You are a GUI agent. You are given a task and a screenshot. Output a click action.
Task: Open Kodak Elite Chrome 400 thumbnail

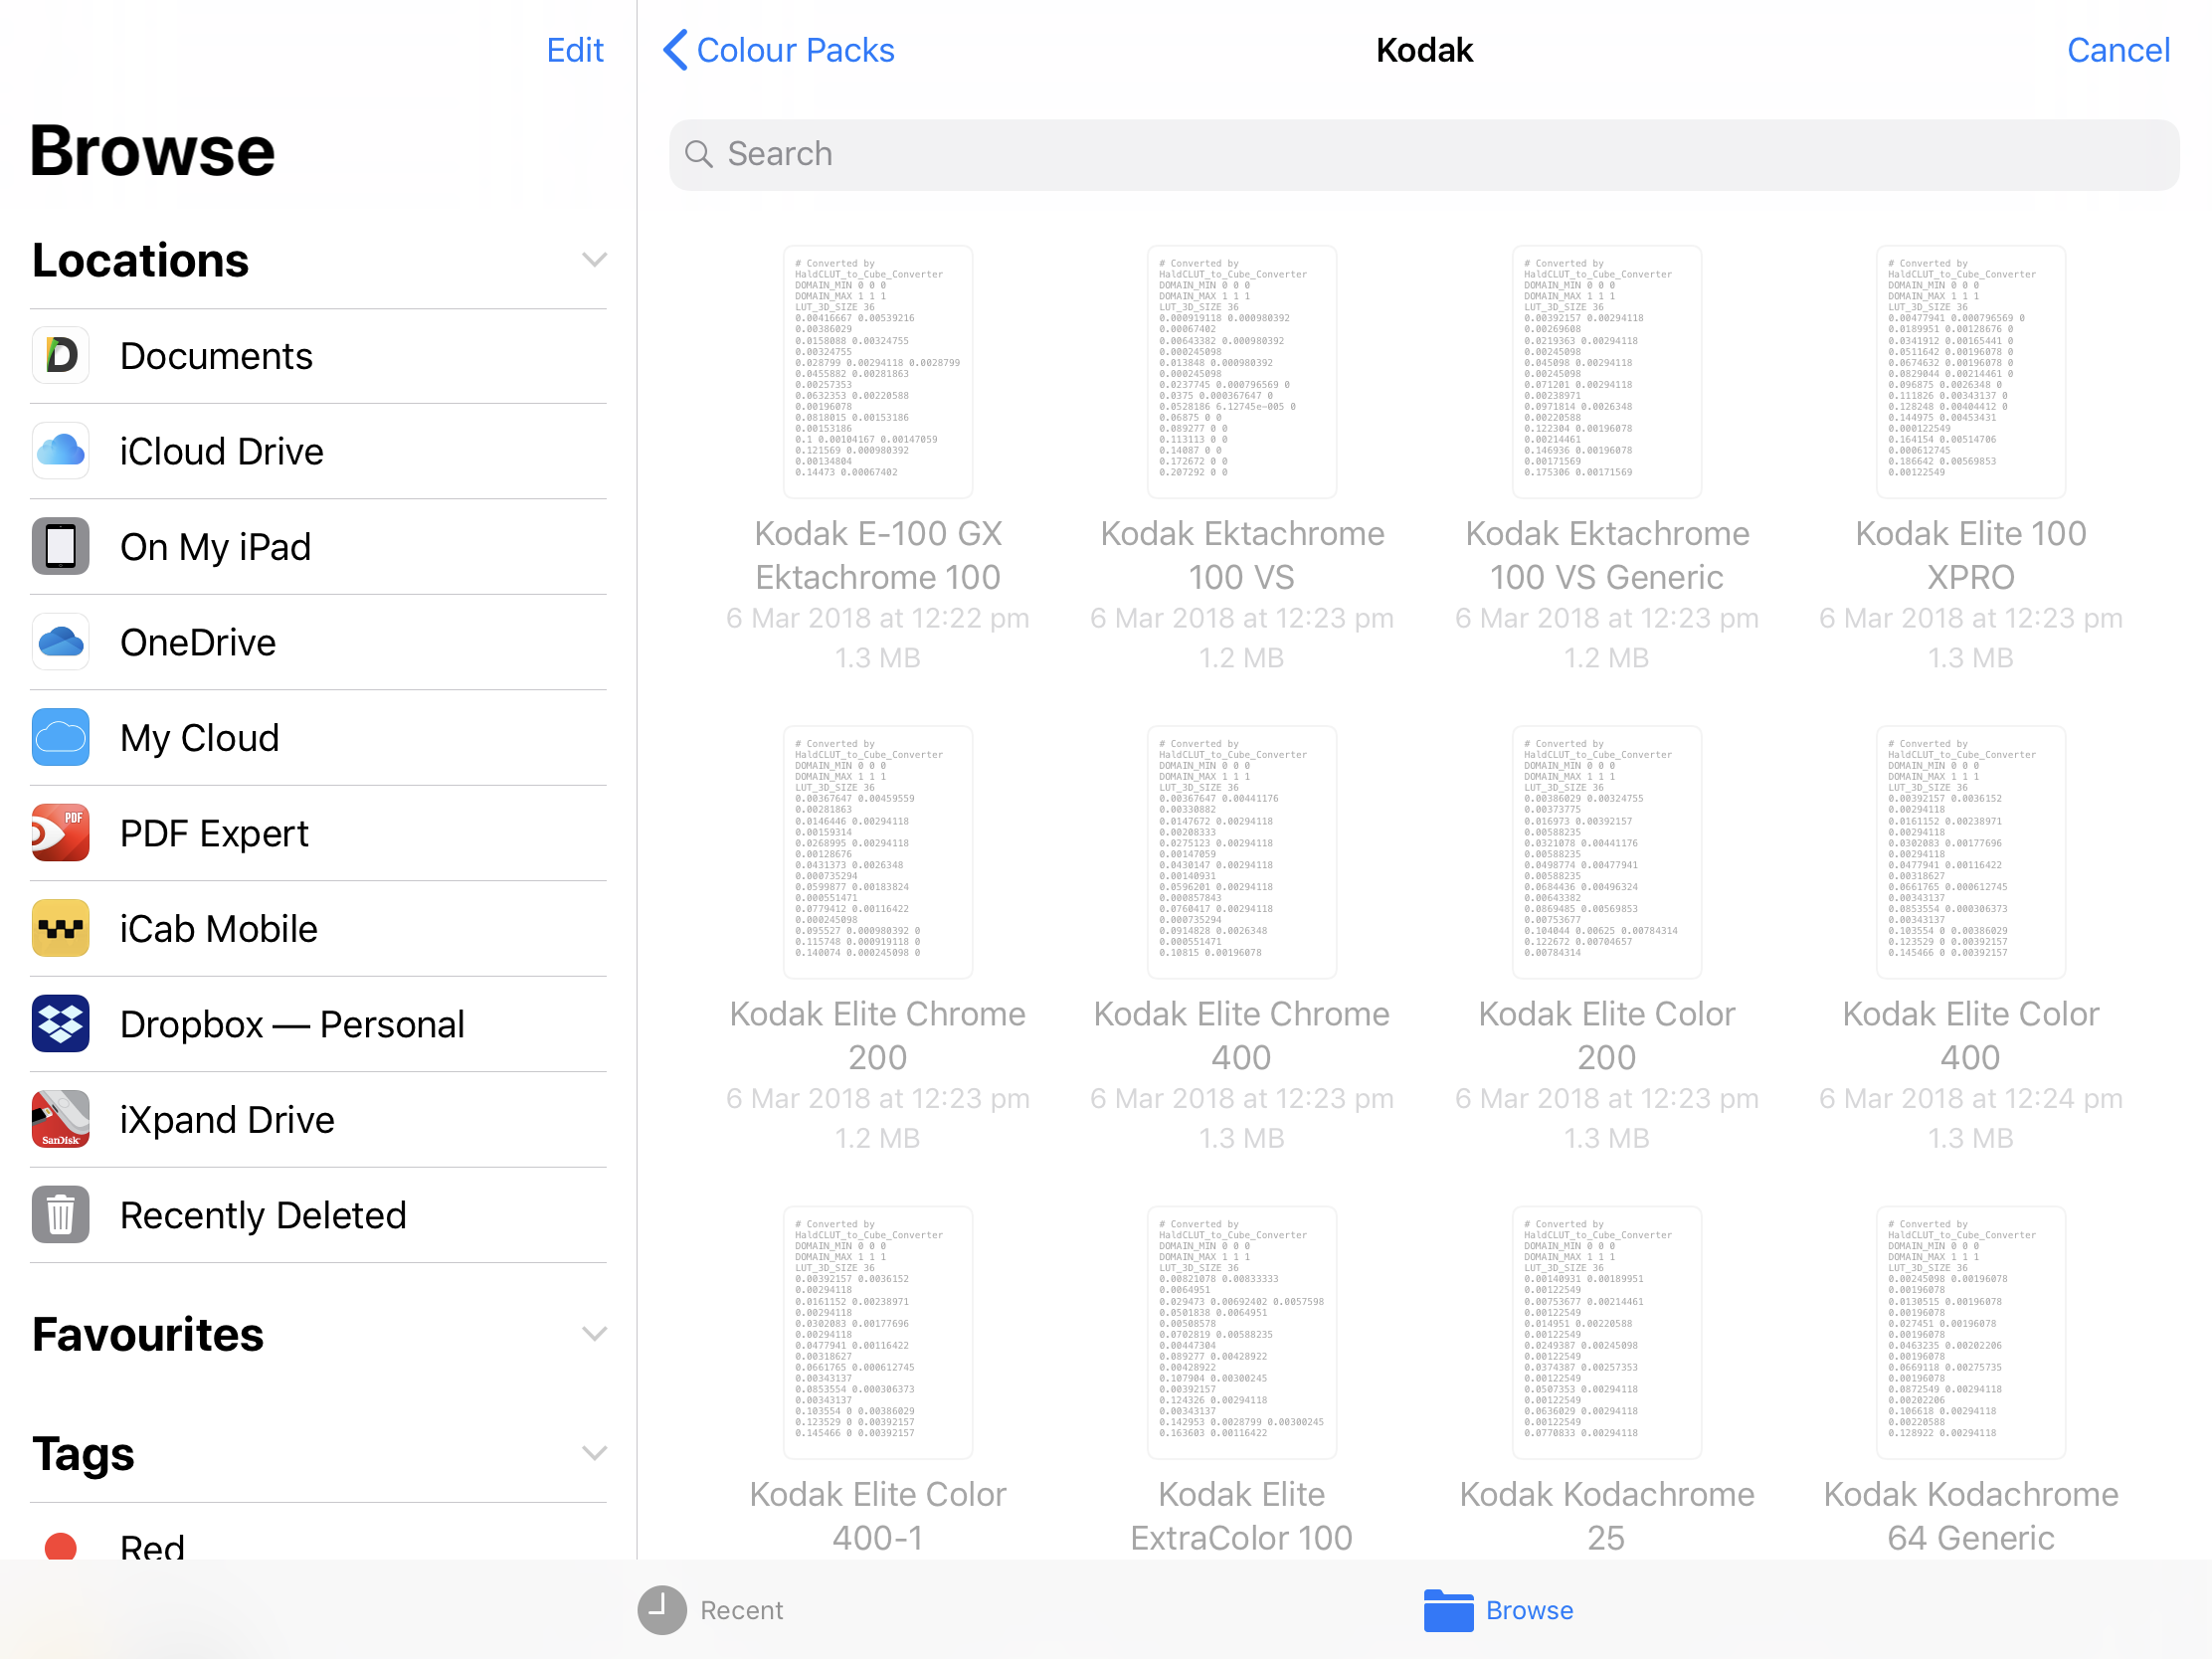1242,852
